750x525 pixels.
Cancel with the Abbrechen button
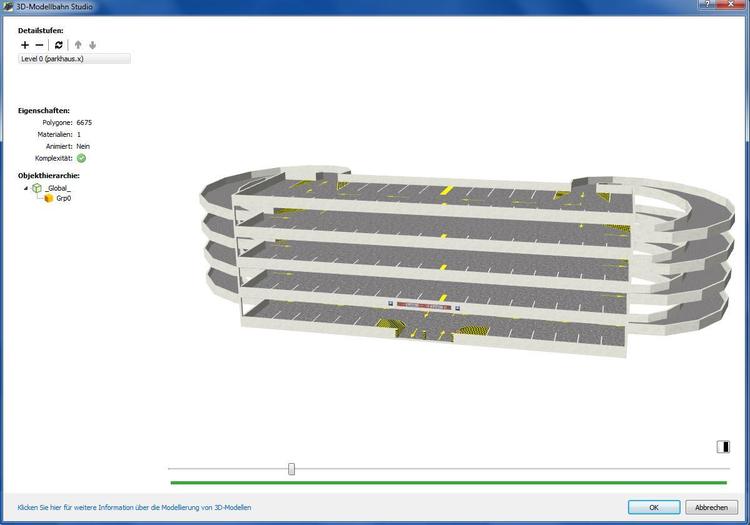711,507
